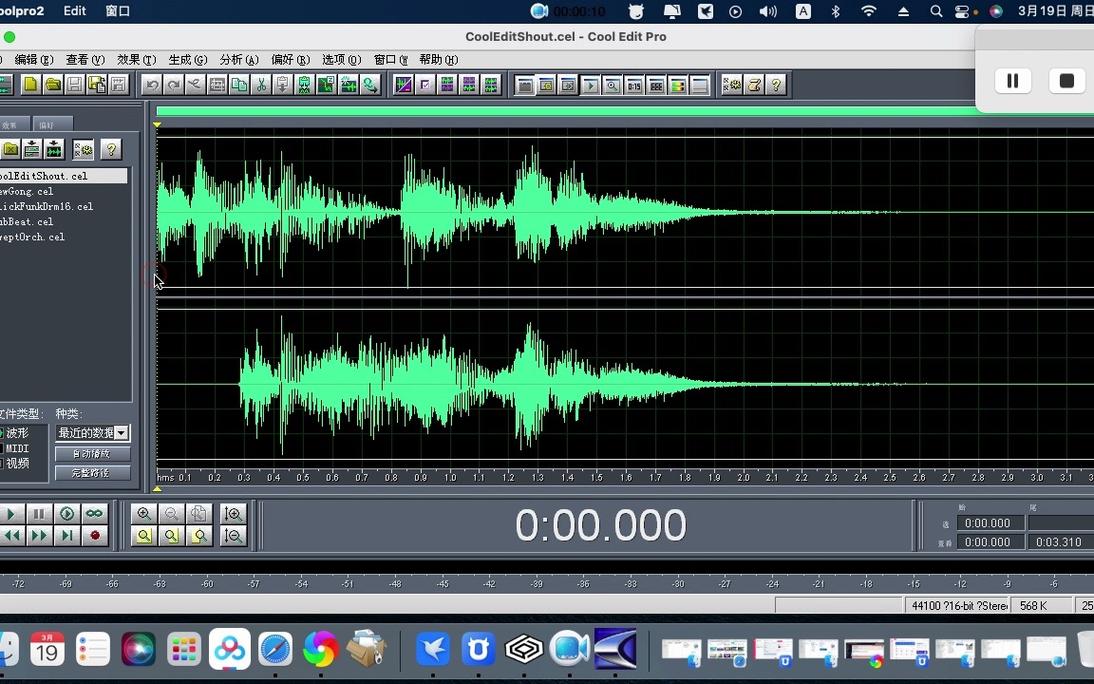
Task: Click the red Record button in transport
Action: point(95,536)
